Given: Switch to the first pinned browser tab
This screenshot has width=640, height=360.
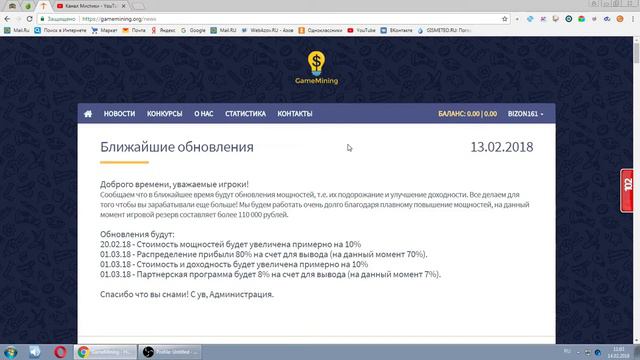Looking at the screenshot, I should [x=12, y=6].
